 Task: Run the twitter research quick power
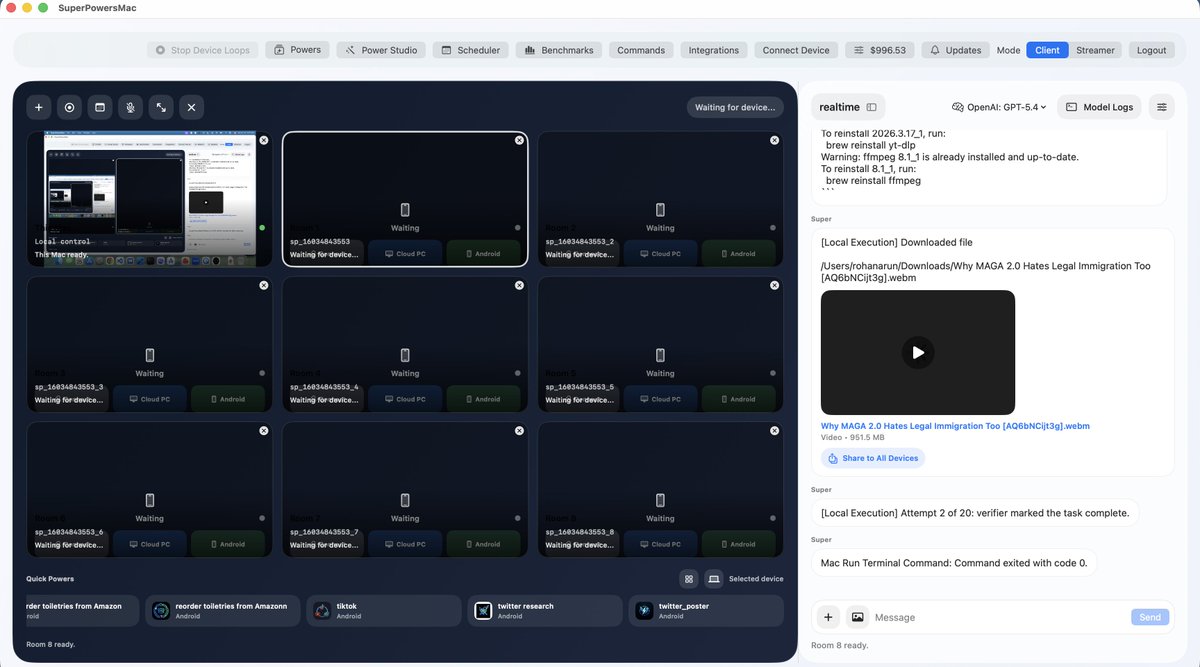(545, 611)
